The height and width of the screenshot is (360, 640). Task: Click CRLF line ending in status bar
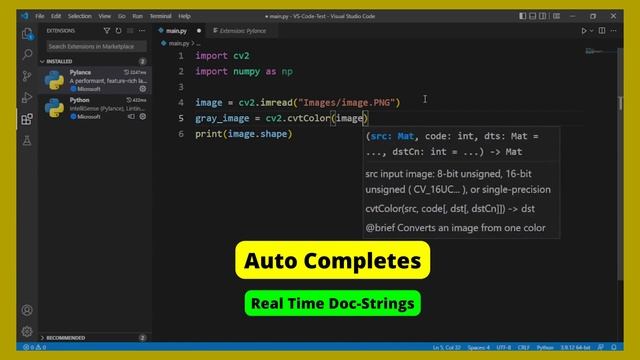pos(523,347)
